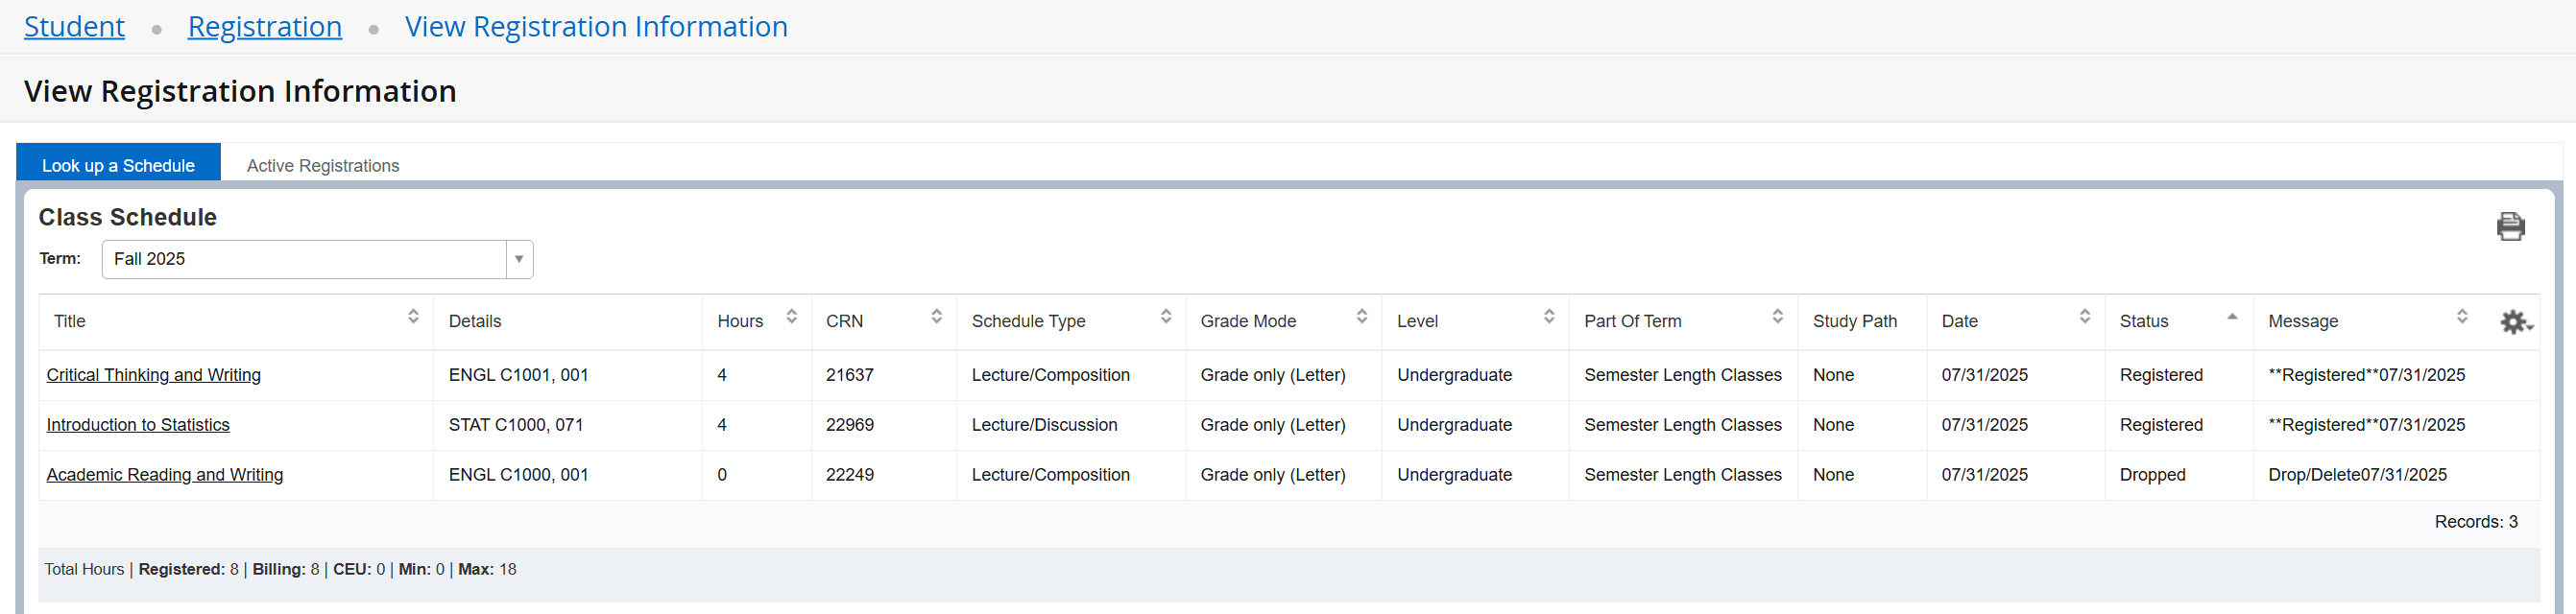Screen dimensions: 2576x614
Task: Click the printer icon to print schedule
Action: pos(2510,227)
